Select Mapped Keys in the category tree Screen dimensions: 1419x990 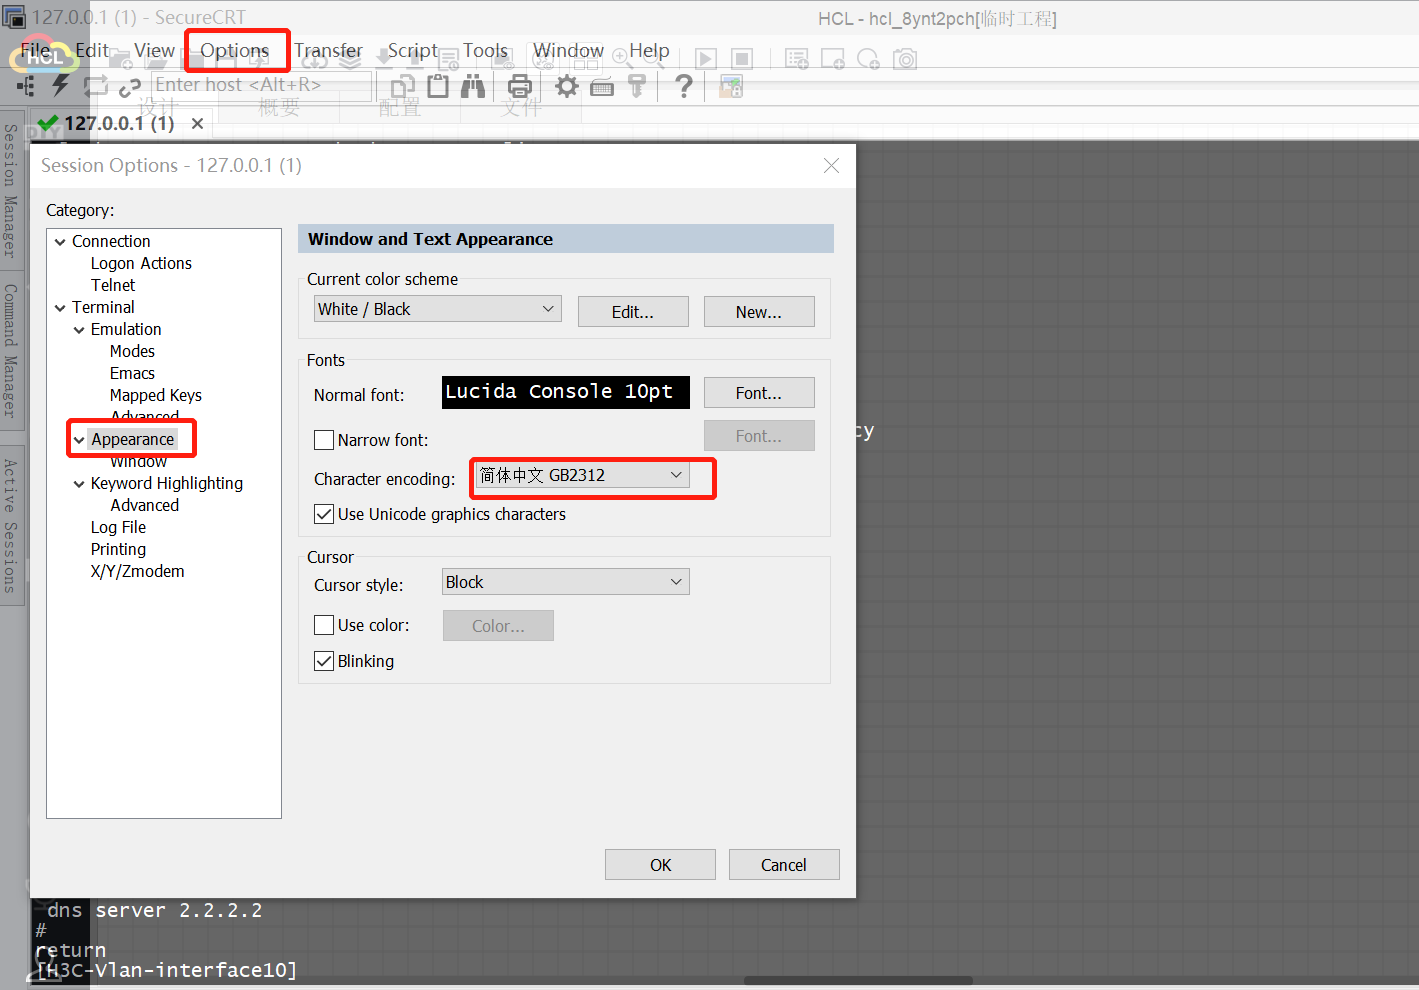(x=156, y=396)
